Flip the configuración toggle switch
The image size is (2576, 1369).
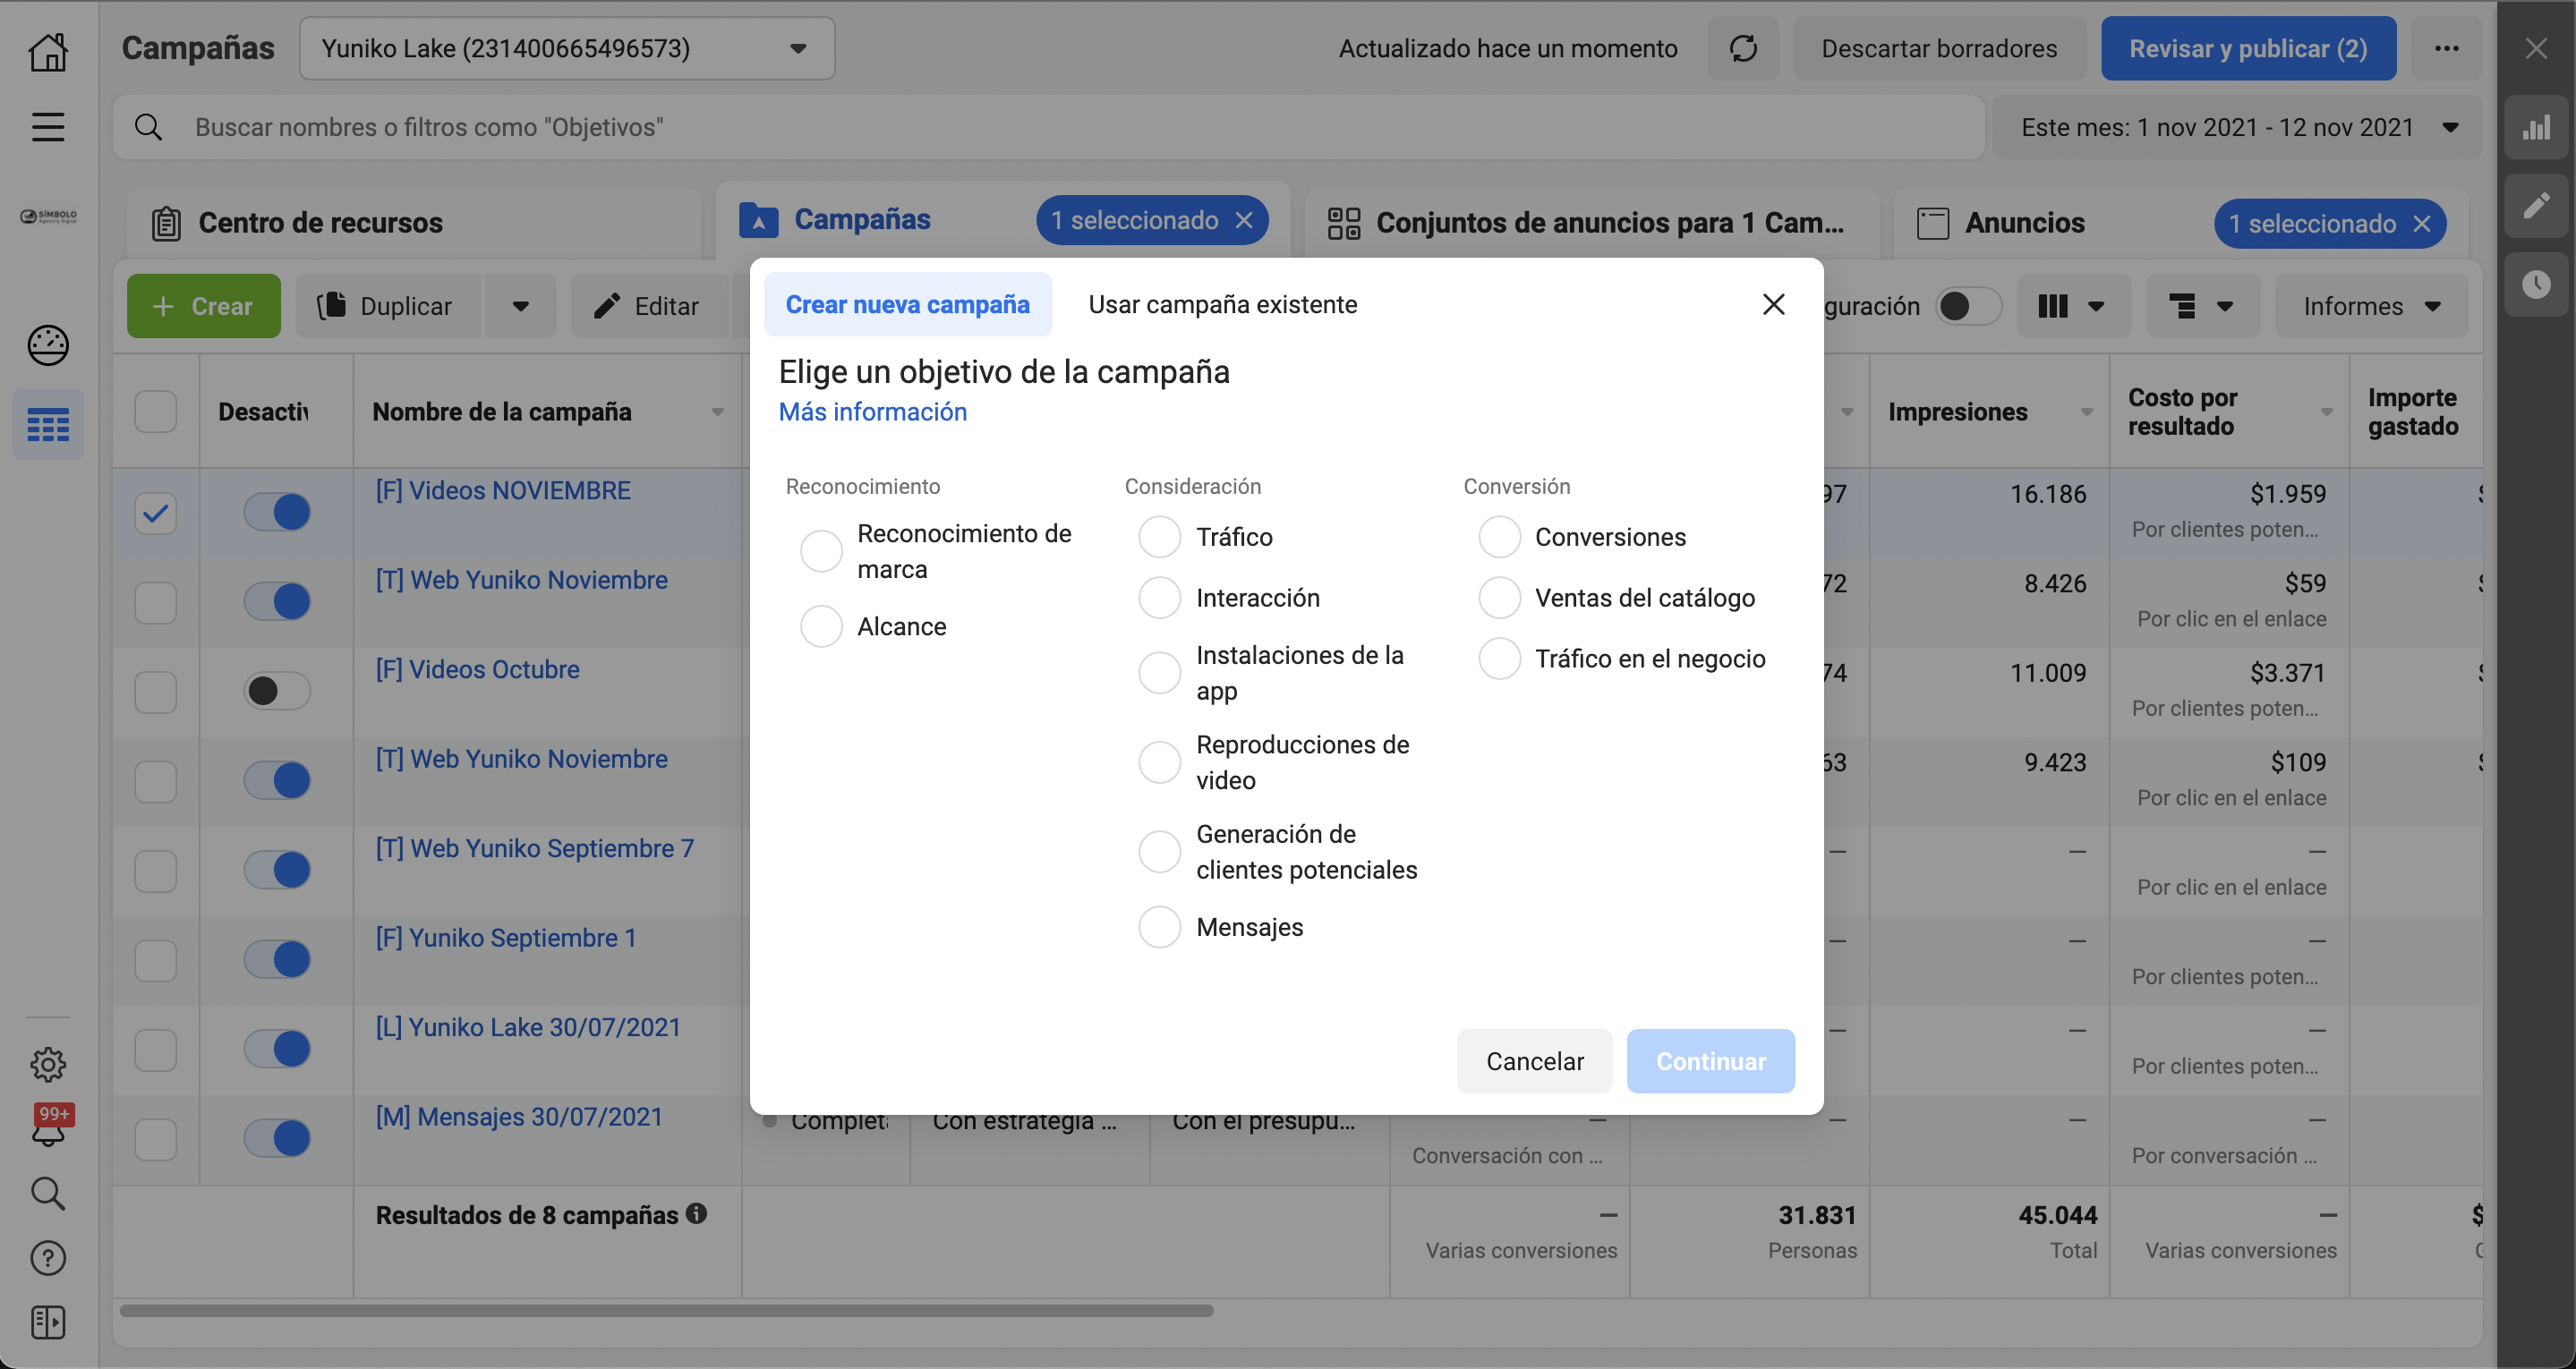(1968, 305)
